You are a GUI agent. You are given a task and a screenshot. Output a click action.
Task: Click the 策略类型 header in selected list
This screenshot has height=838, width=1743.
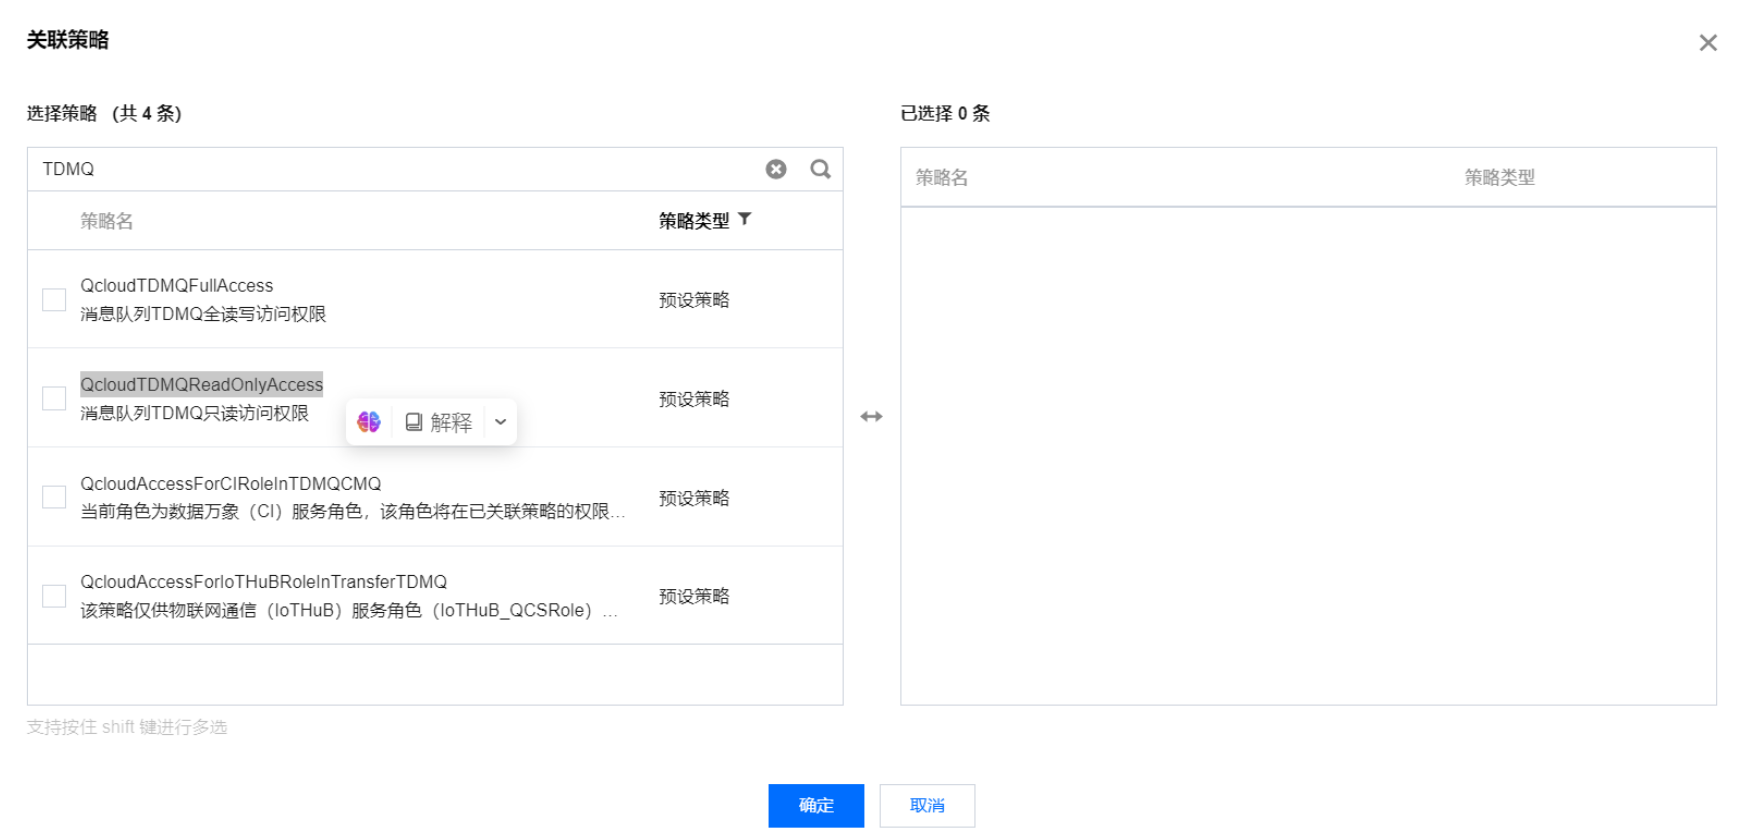coord(1499,177)
